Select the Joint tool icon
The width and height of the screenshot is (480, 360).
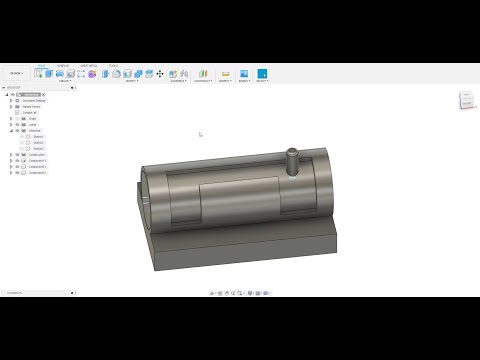click(x=184, y=74)
